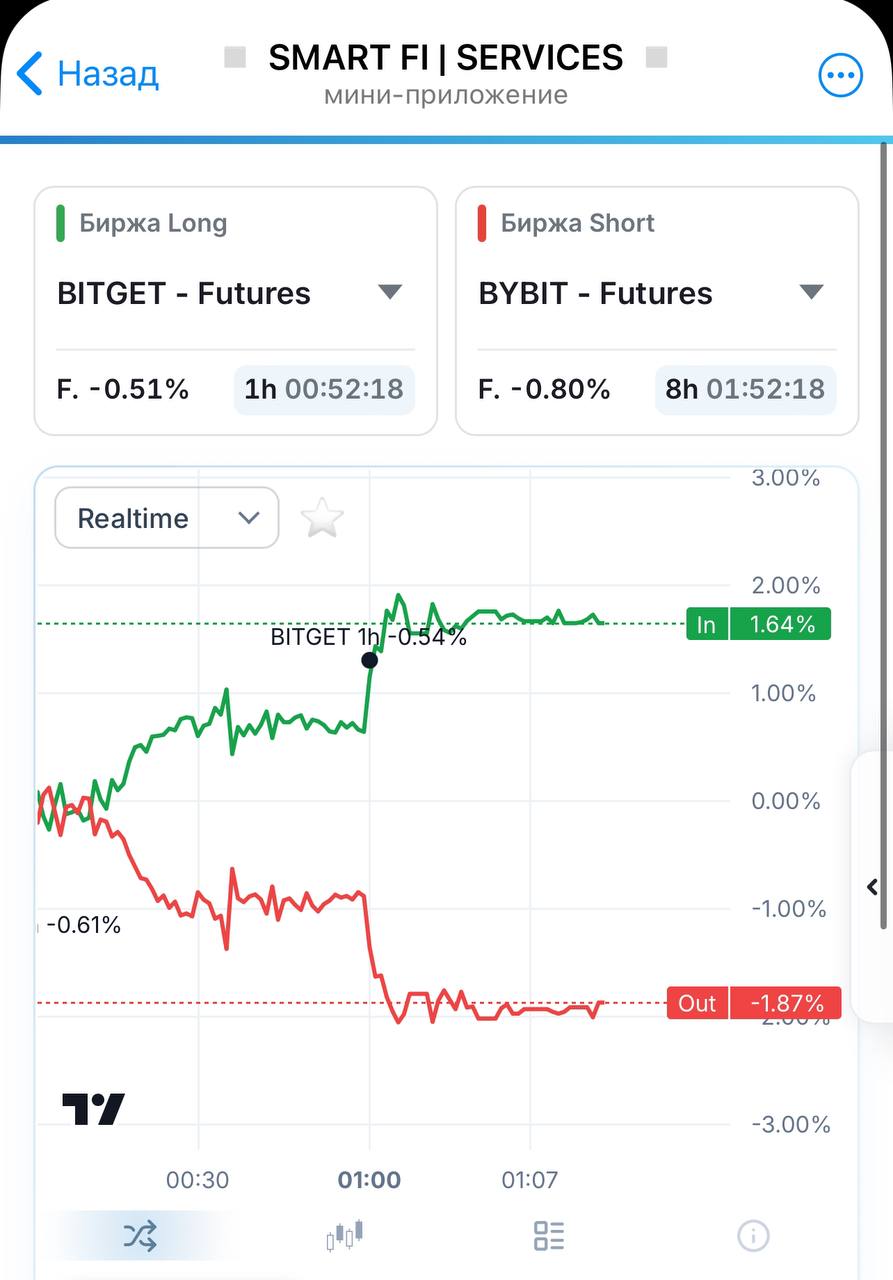
Task: Click the green In 1.64% price label
Action: click(x=759, y=624)
